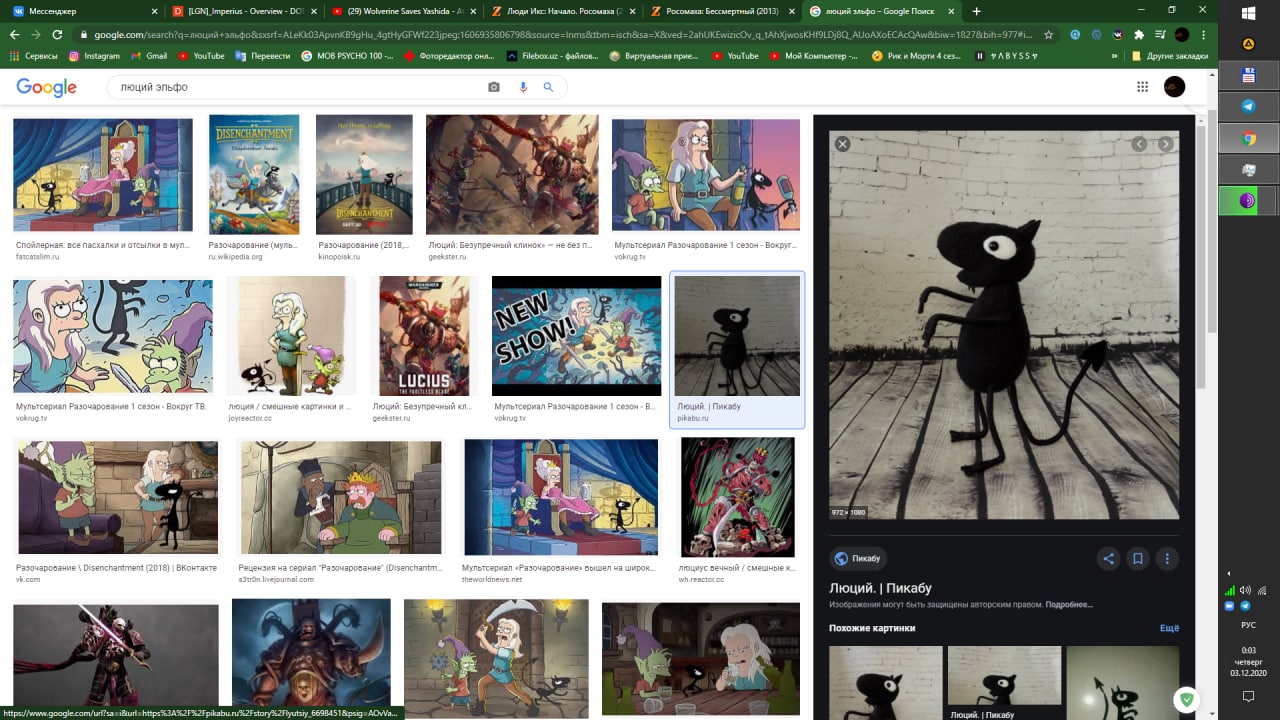The image size is (1280, 720).
Task: Switch to Wolverine Saves Yashida YouTube tab
Action: coord(403,11)
